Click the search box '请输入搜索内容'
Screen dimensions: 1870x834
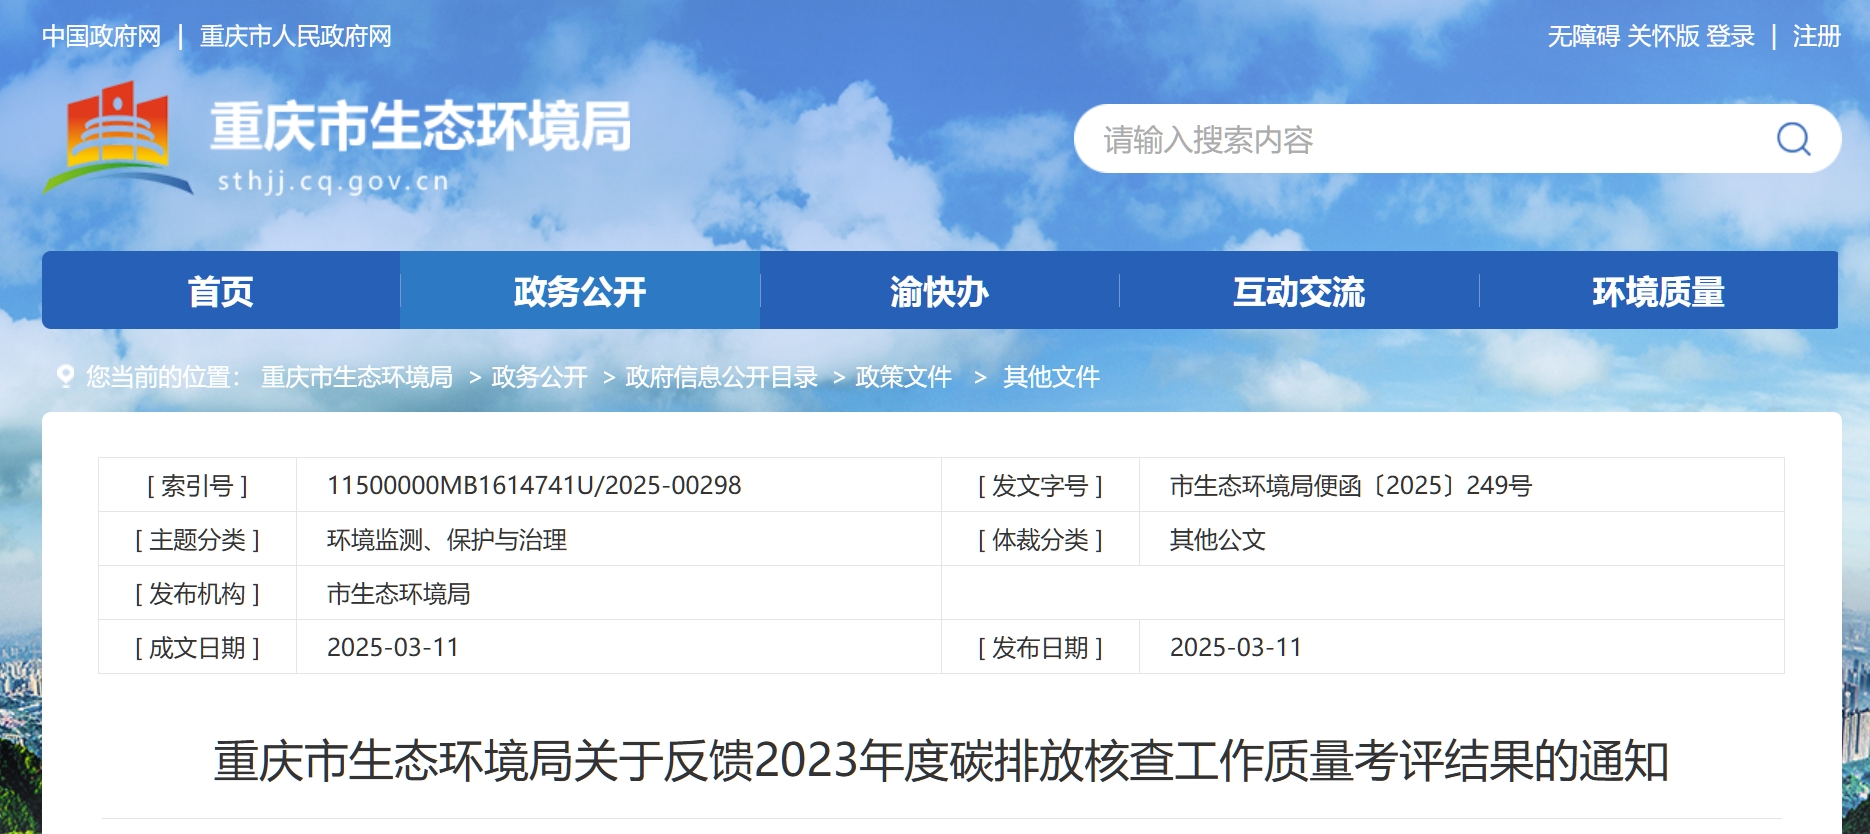pyautogui.click(x=1420, y=139)
